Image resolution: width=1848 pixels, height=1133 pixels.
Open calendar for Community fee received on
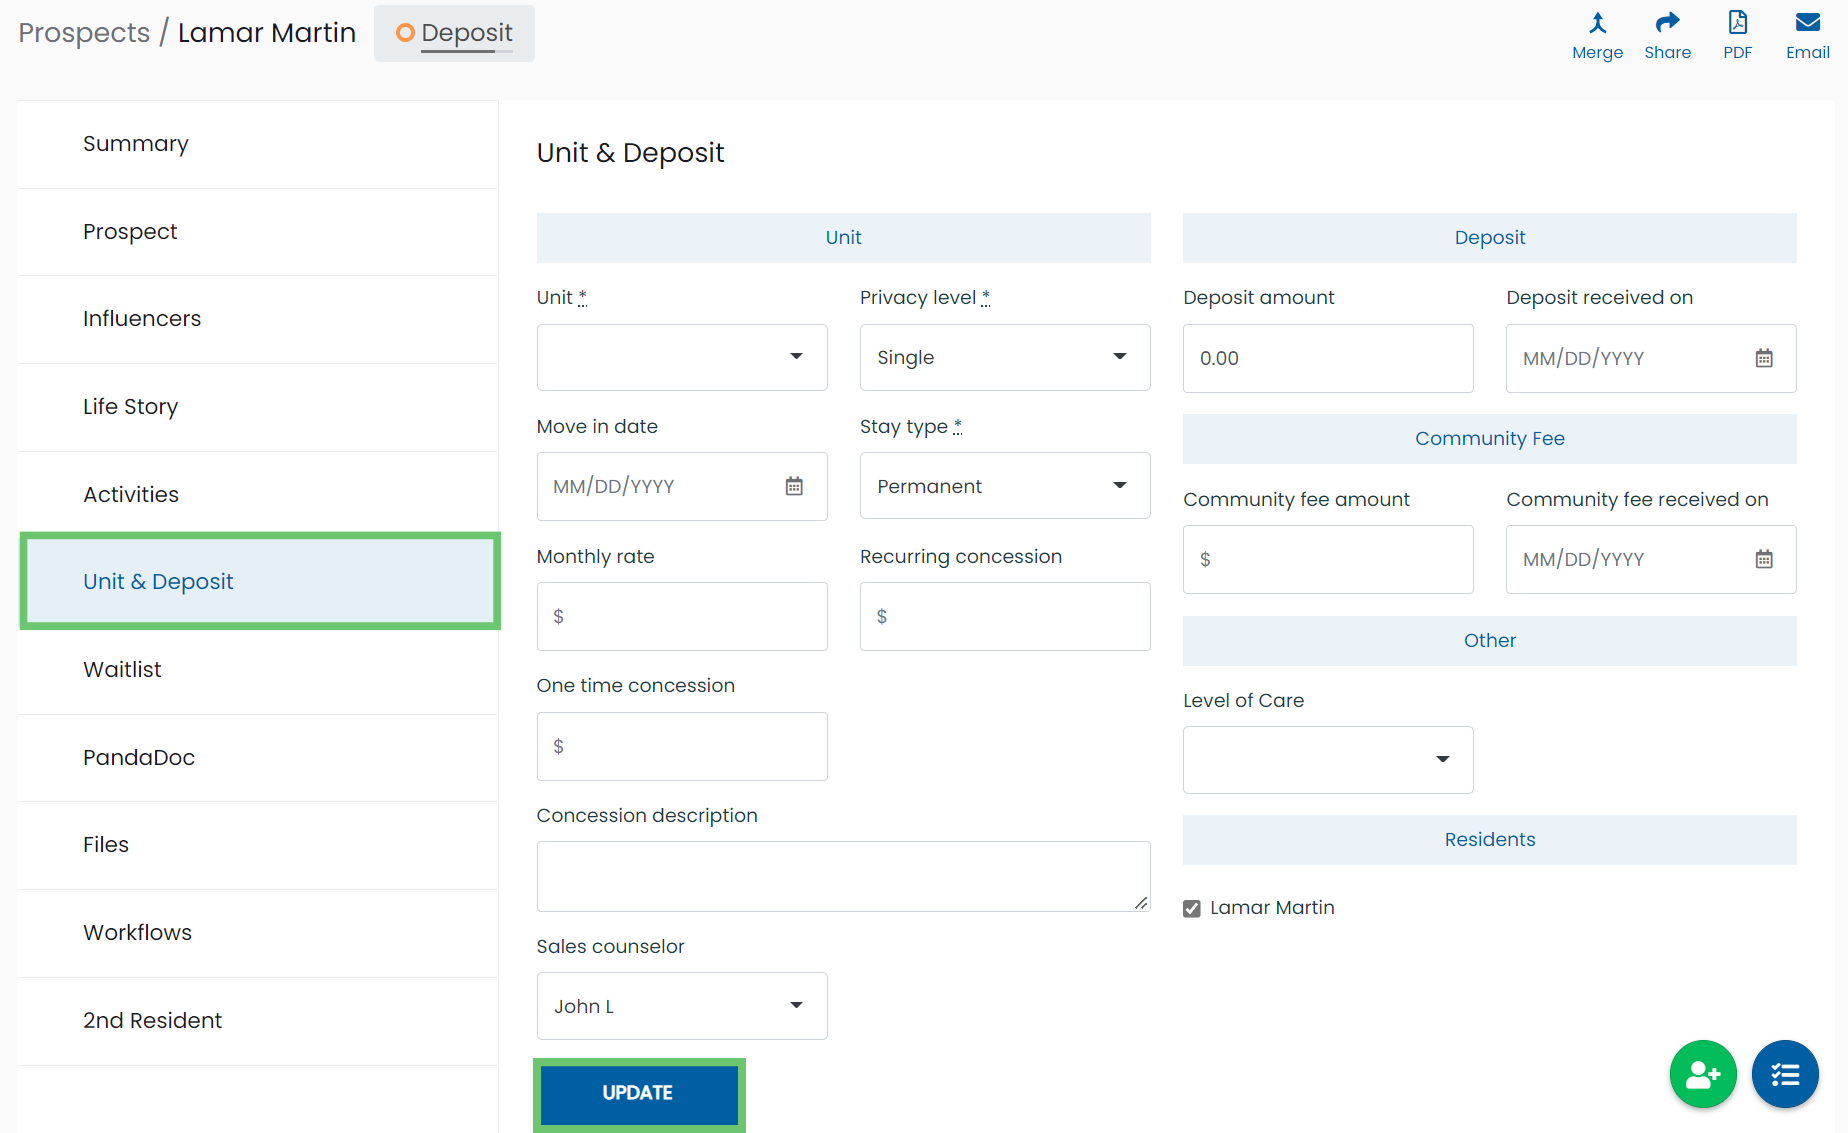1764,559
